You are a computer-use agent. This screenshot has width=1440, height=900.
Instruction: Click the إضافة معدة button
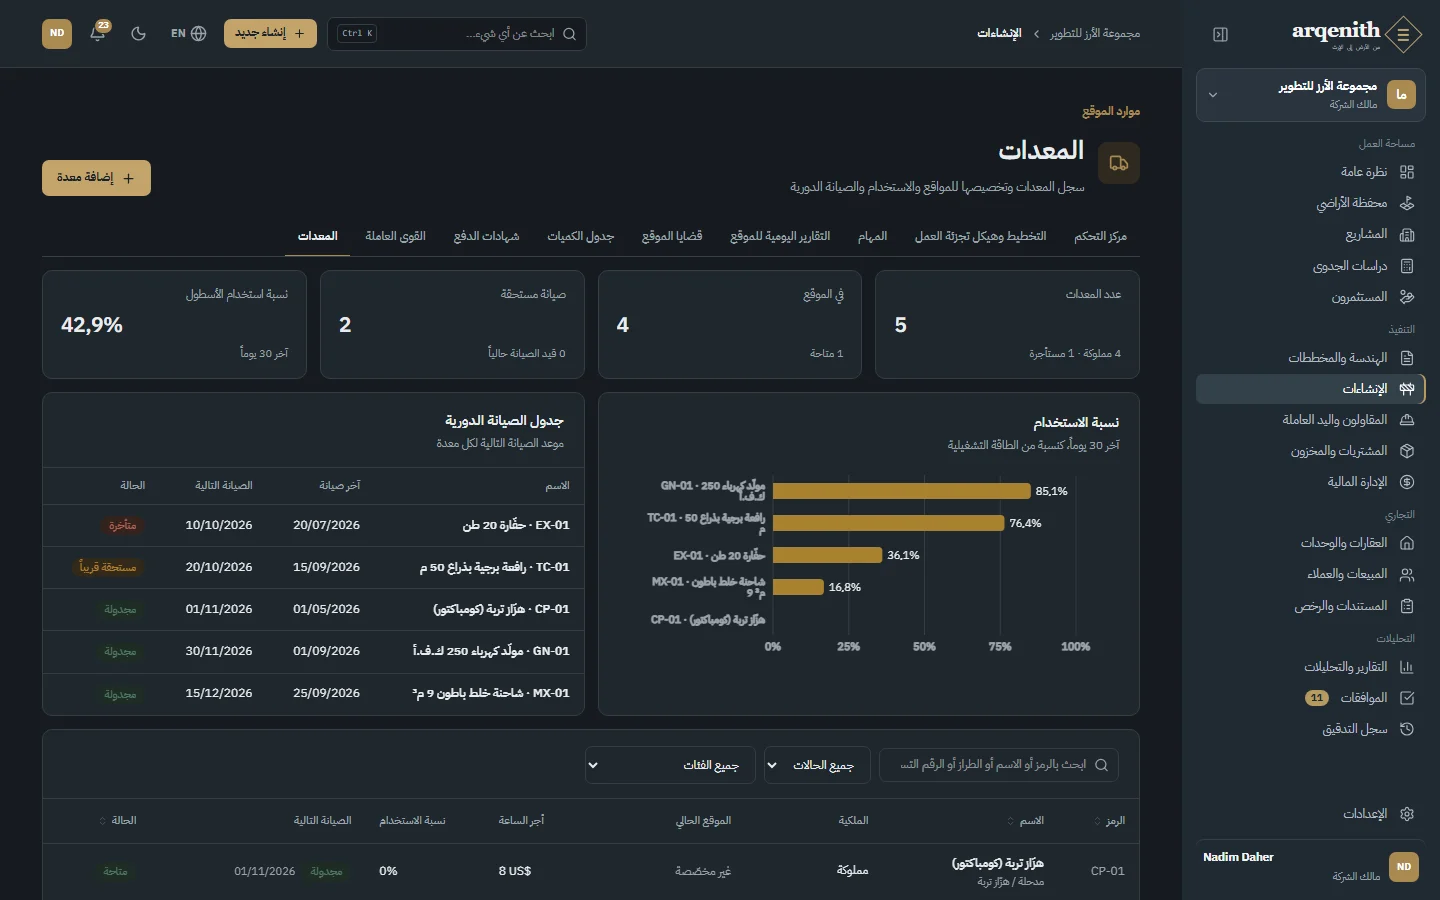[96, 178]
